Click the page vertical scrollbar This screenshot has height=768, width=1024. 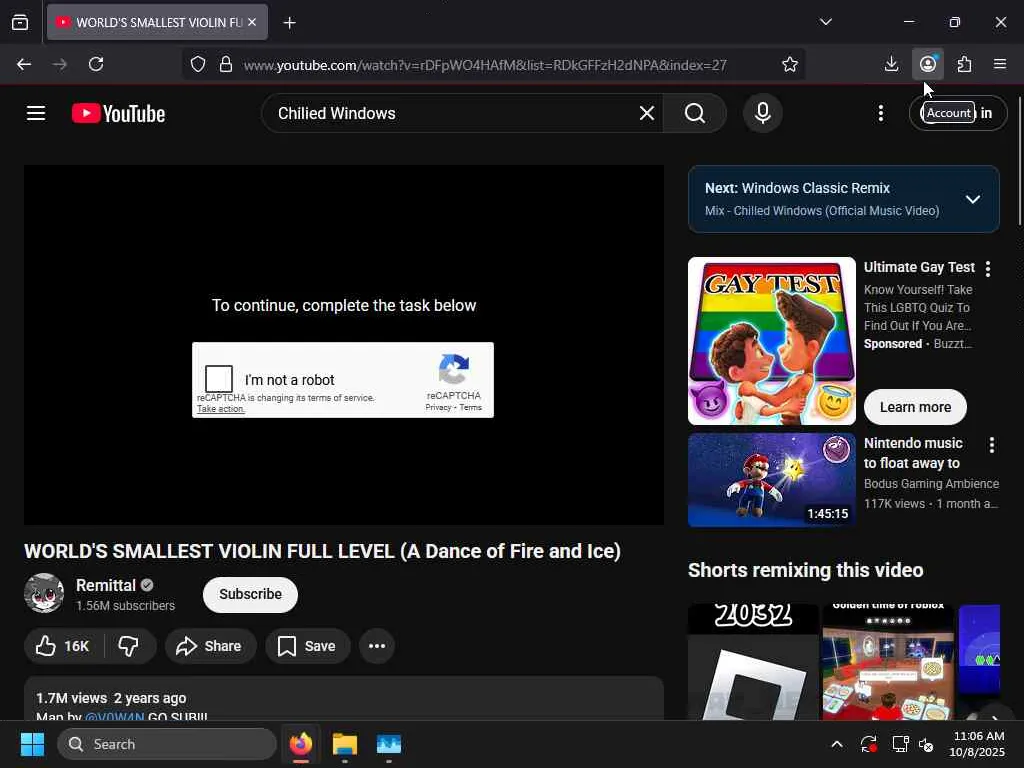click(1019, 161)
